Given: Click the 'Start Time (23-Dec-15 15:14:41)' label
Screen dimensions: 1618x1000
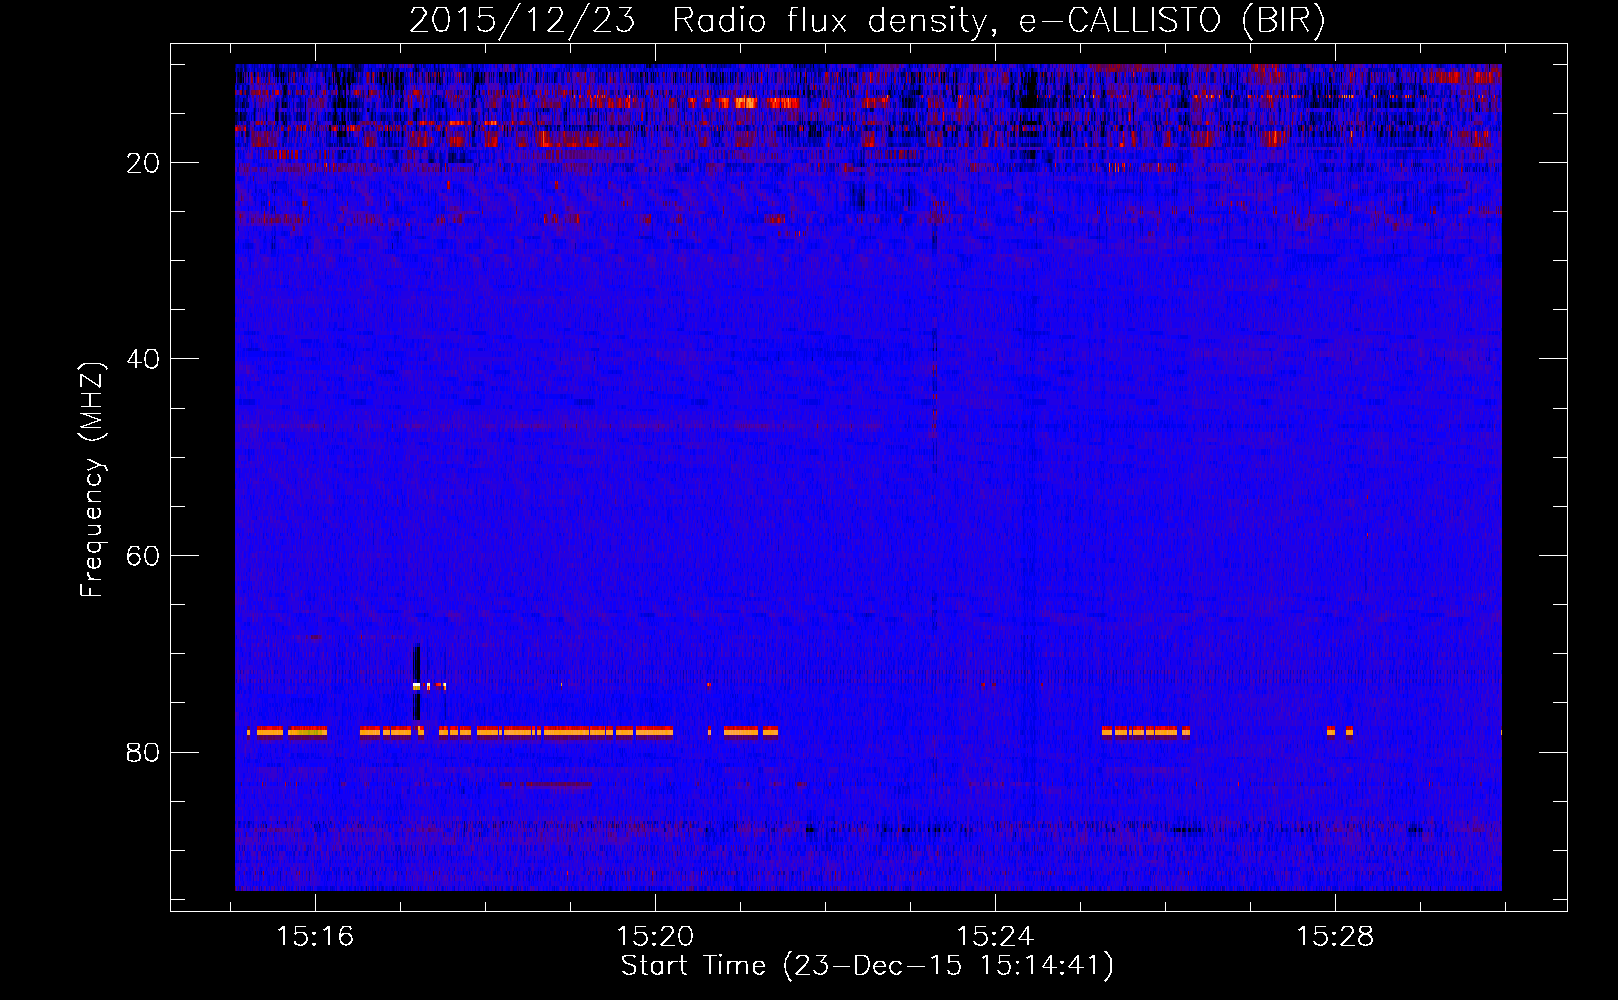Looking at the screenshot, I should coord(867,966).
